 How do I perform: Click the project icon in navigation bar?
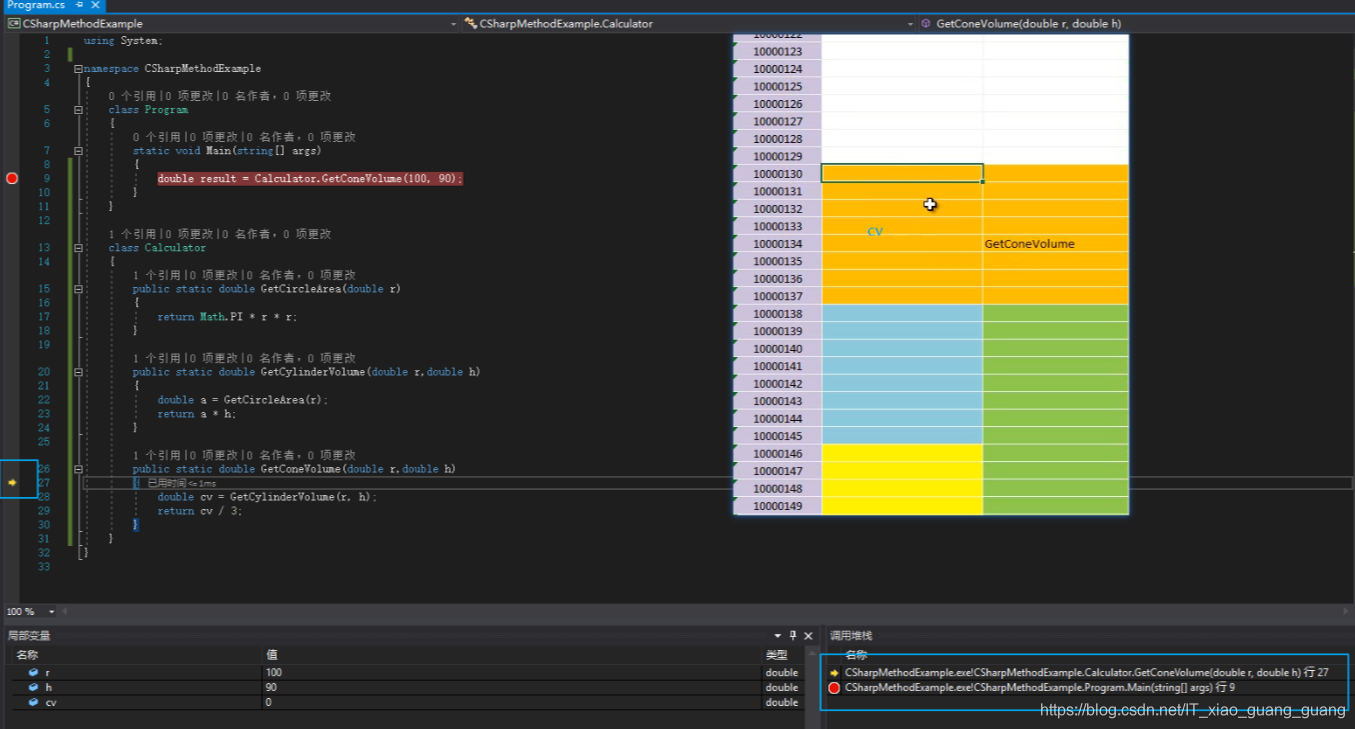(13, 23)
